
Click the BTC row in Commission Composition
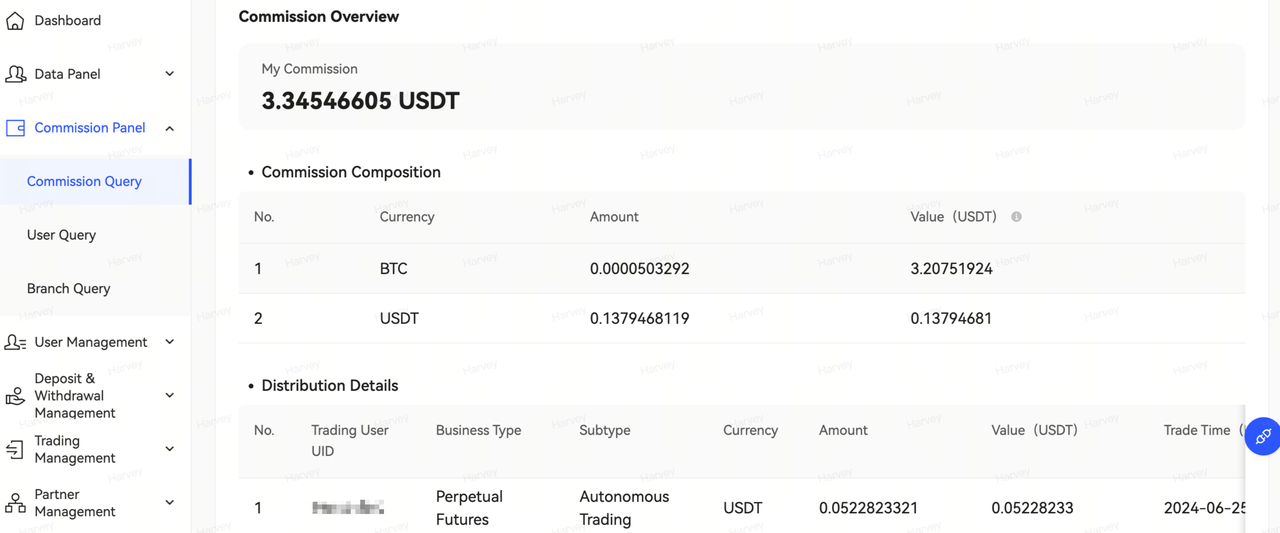pyautogui.click(x=640, y=269)
